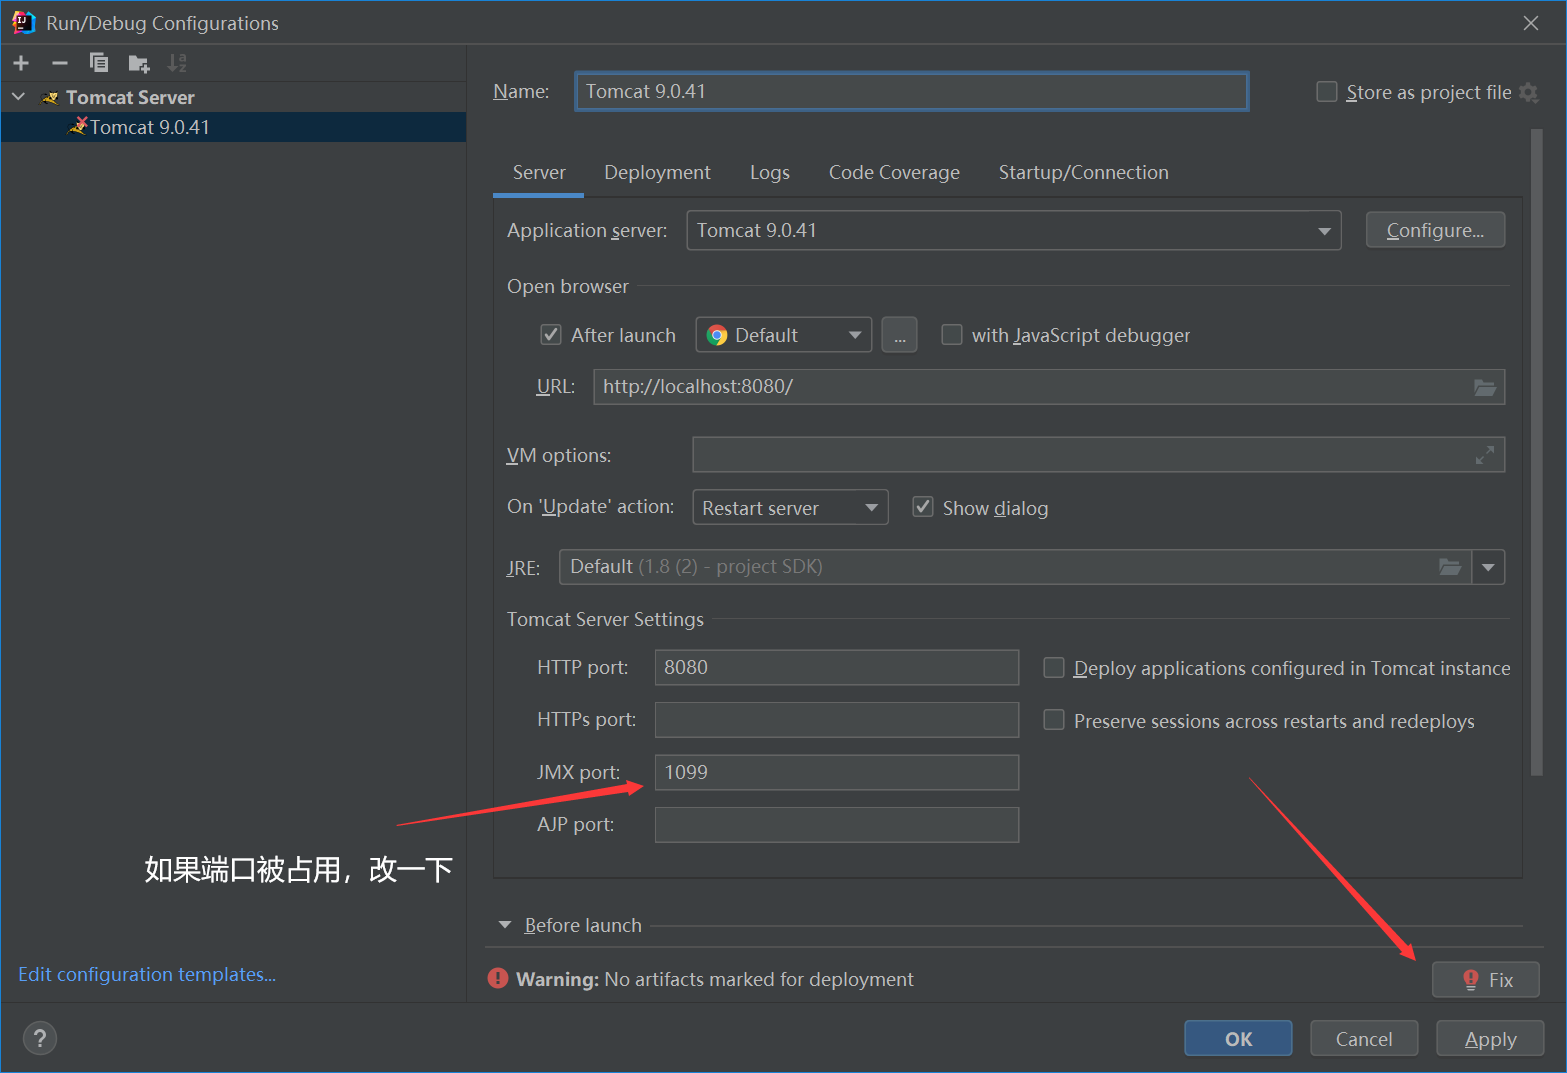Enable Deploy applications configured in Tomcat instance
The height and width of the screenshot is (1073, 1567).
click(1054, 668)
